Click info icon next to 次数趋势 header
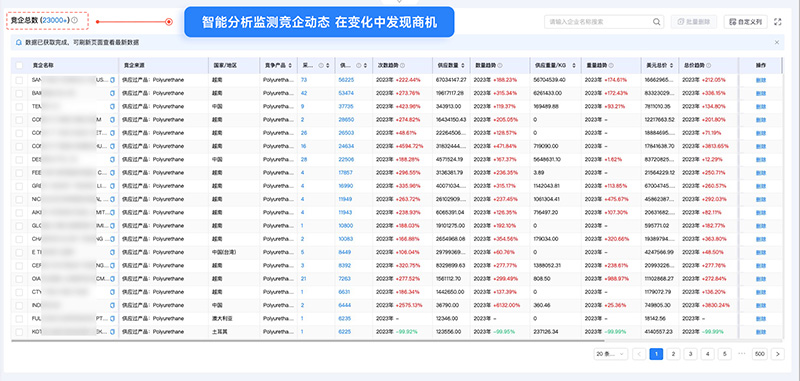 [x=403, y=65]
